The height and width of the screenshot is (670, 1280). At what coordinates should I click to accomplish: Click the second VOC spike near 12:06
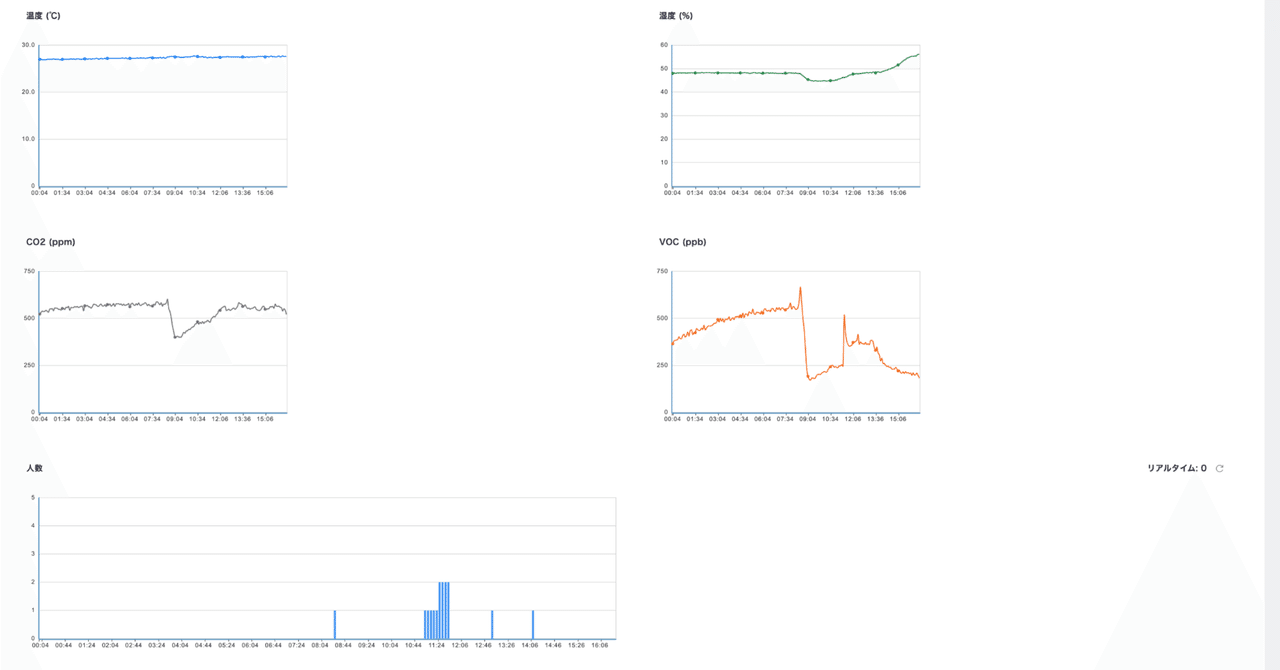844,317
